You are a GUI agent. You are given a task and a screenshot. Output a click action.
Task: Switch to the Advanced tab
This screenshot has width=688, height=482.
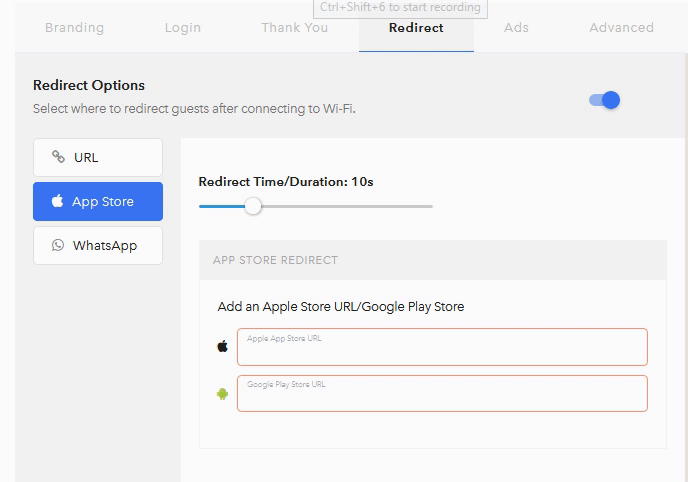(621, 27)
